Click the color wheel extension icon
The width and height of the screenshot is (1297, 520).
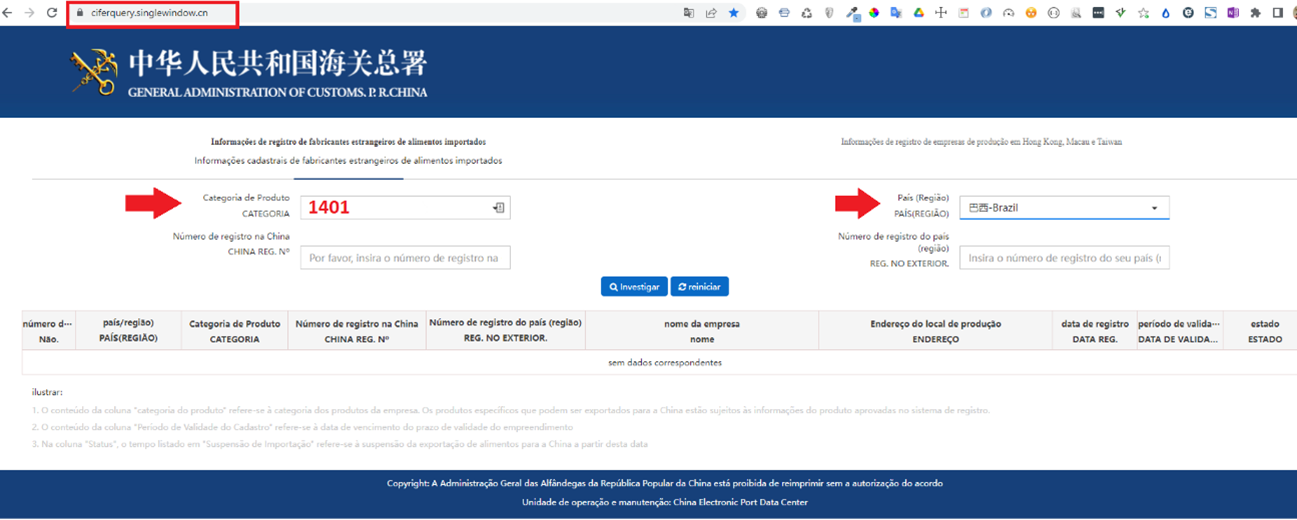873,13
